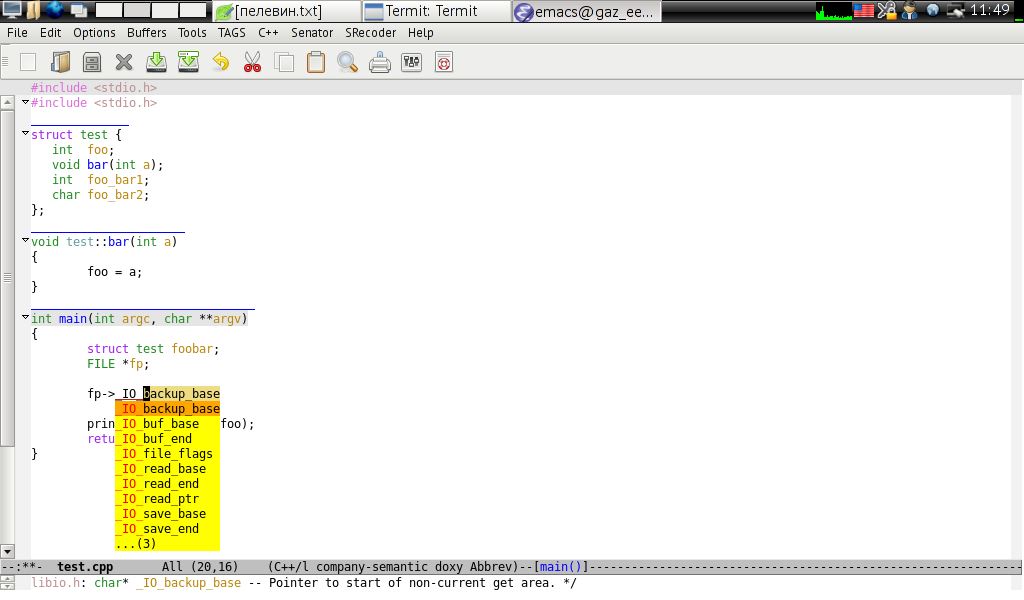Viewport: 1024px width, 600px height.
Task: Click the [main()] function indicator in mode line
Action: click(560, 567)
